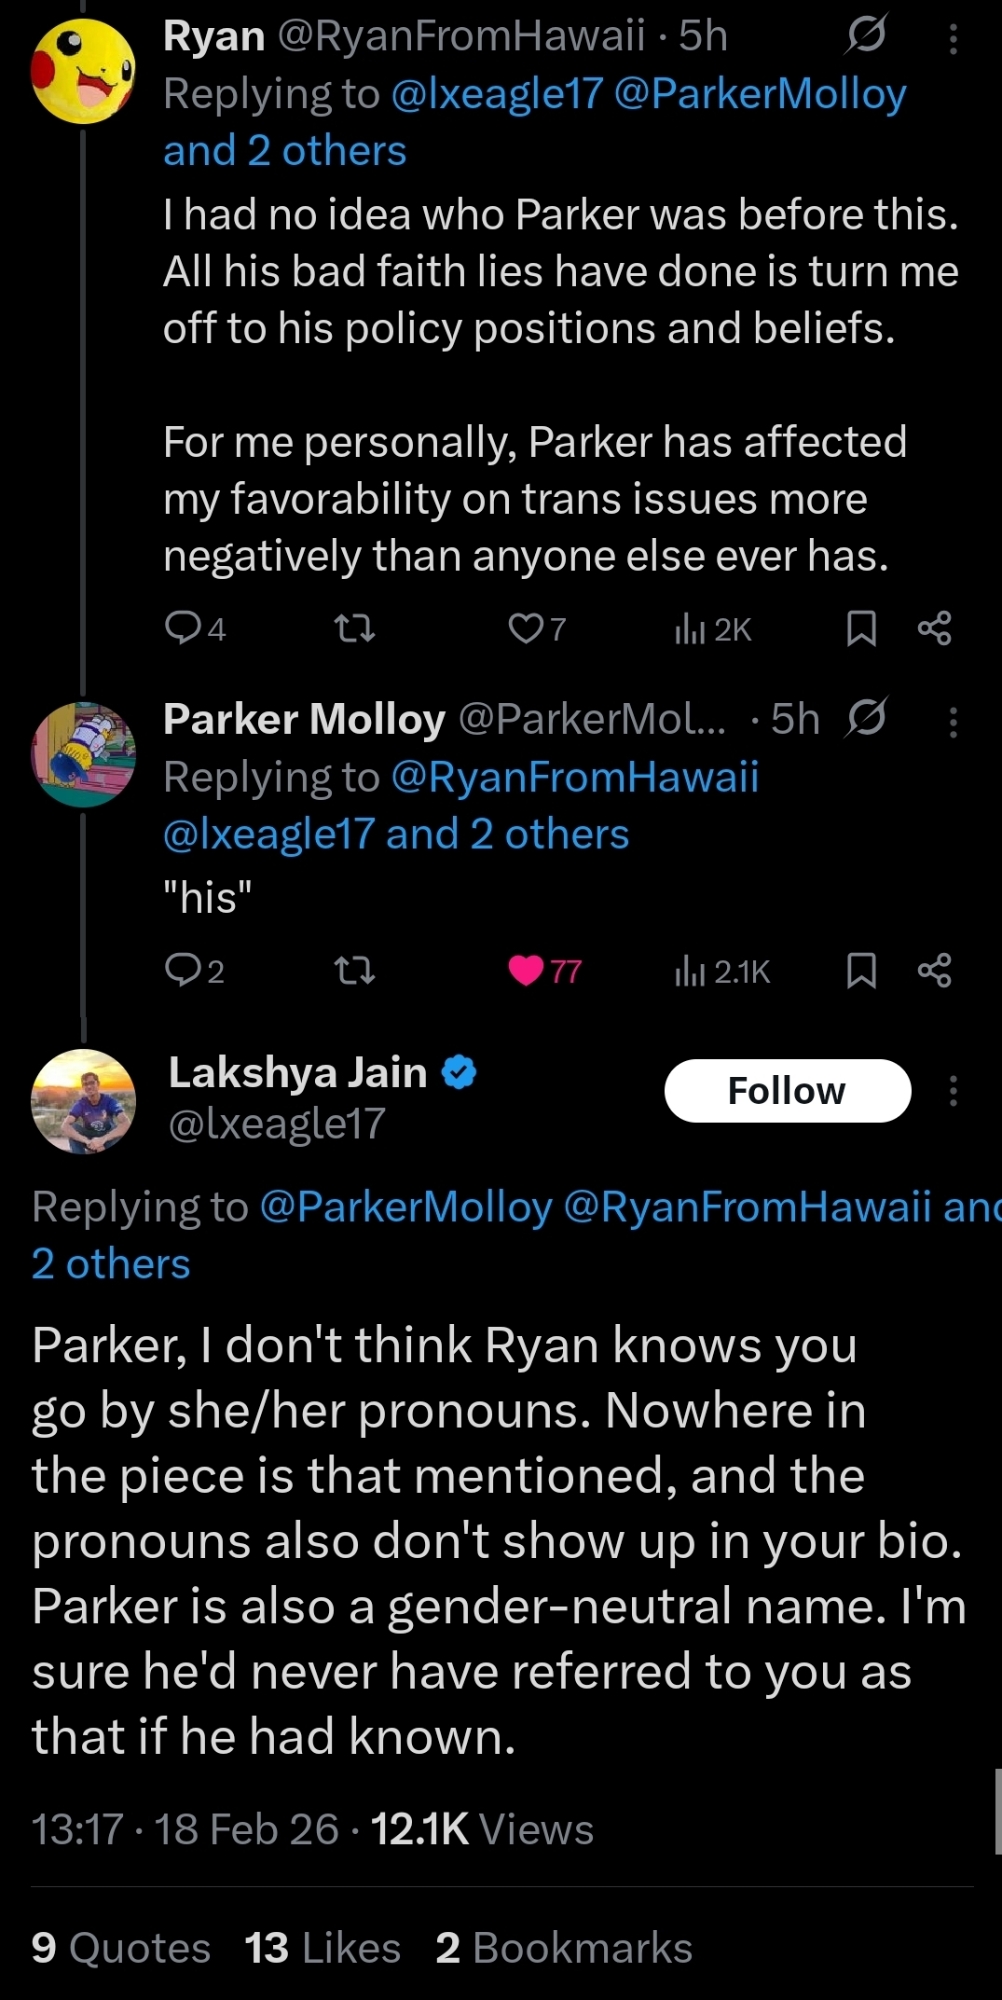Repost Parker Molloy's tweet
Viewport: 1002px width, 2000px height.
pos(354,970)
